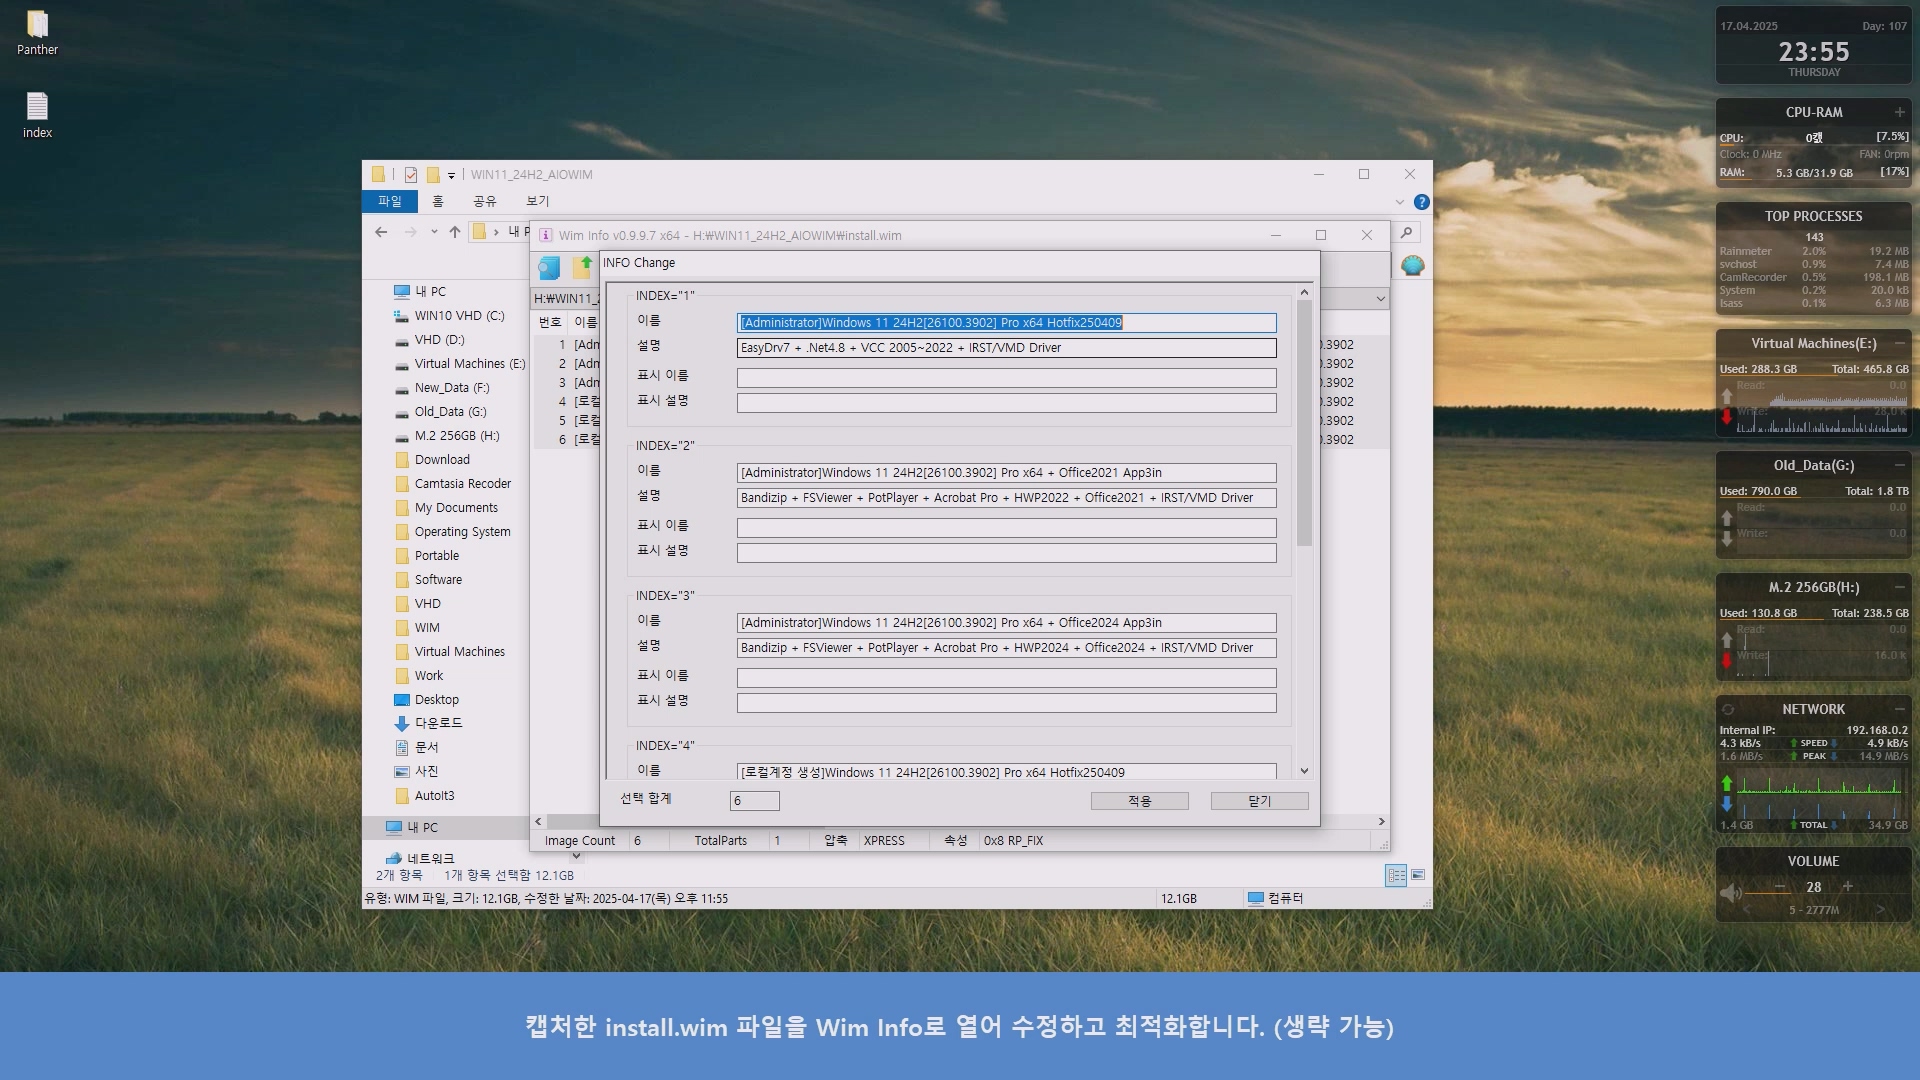Click the Wim Info search images toolbar icon
Image resolution: width=1920 pixels, height=1080 pixels.
click(x=549, y=267)
